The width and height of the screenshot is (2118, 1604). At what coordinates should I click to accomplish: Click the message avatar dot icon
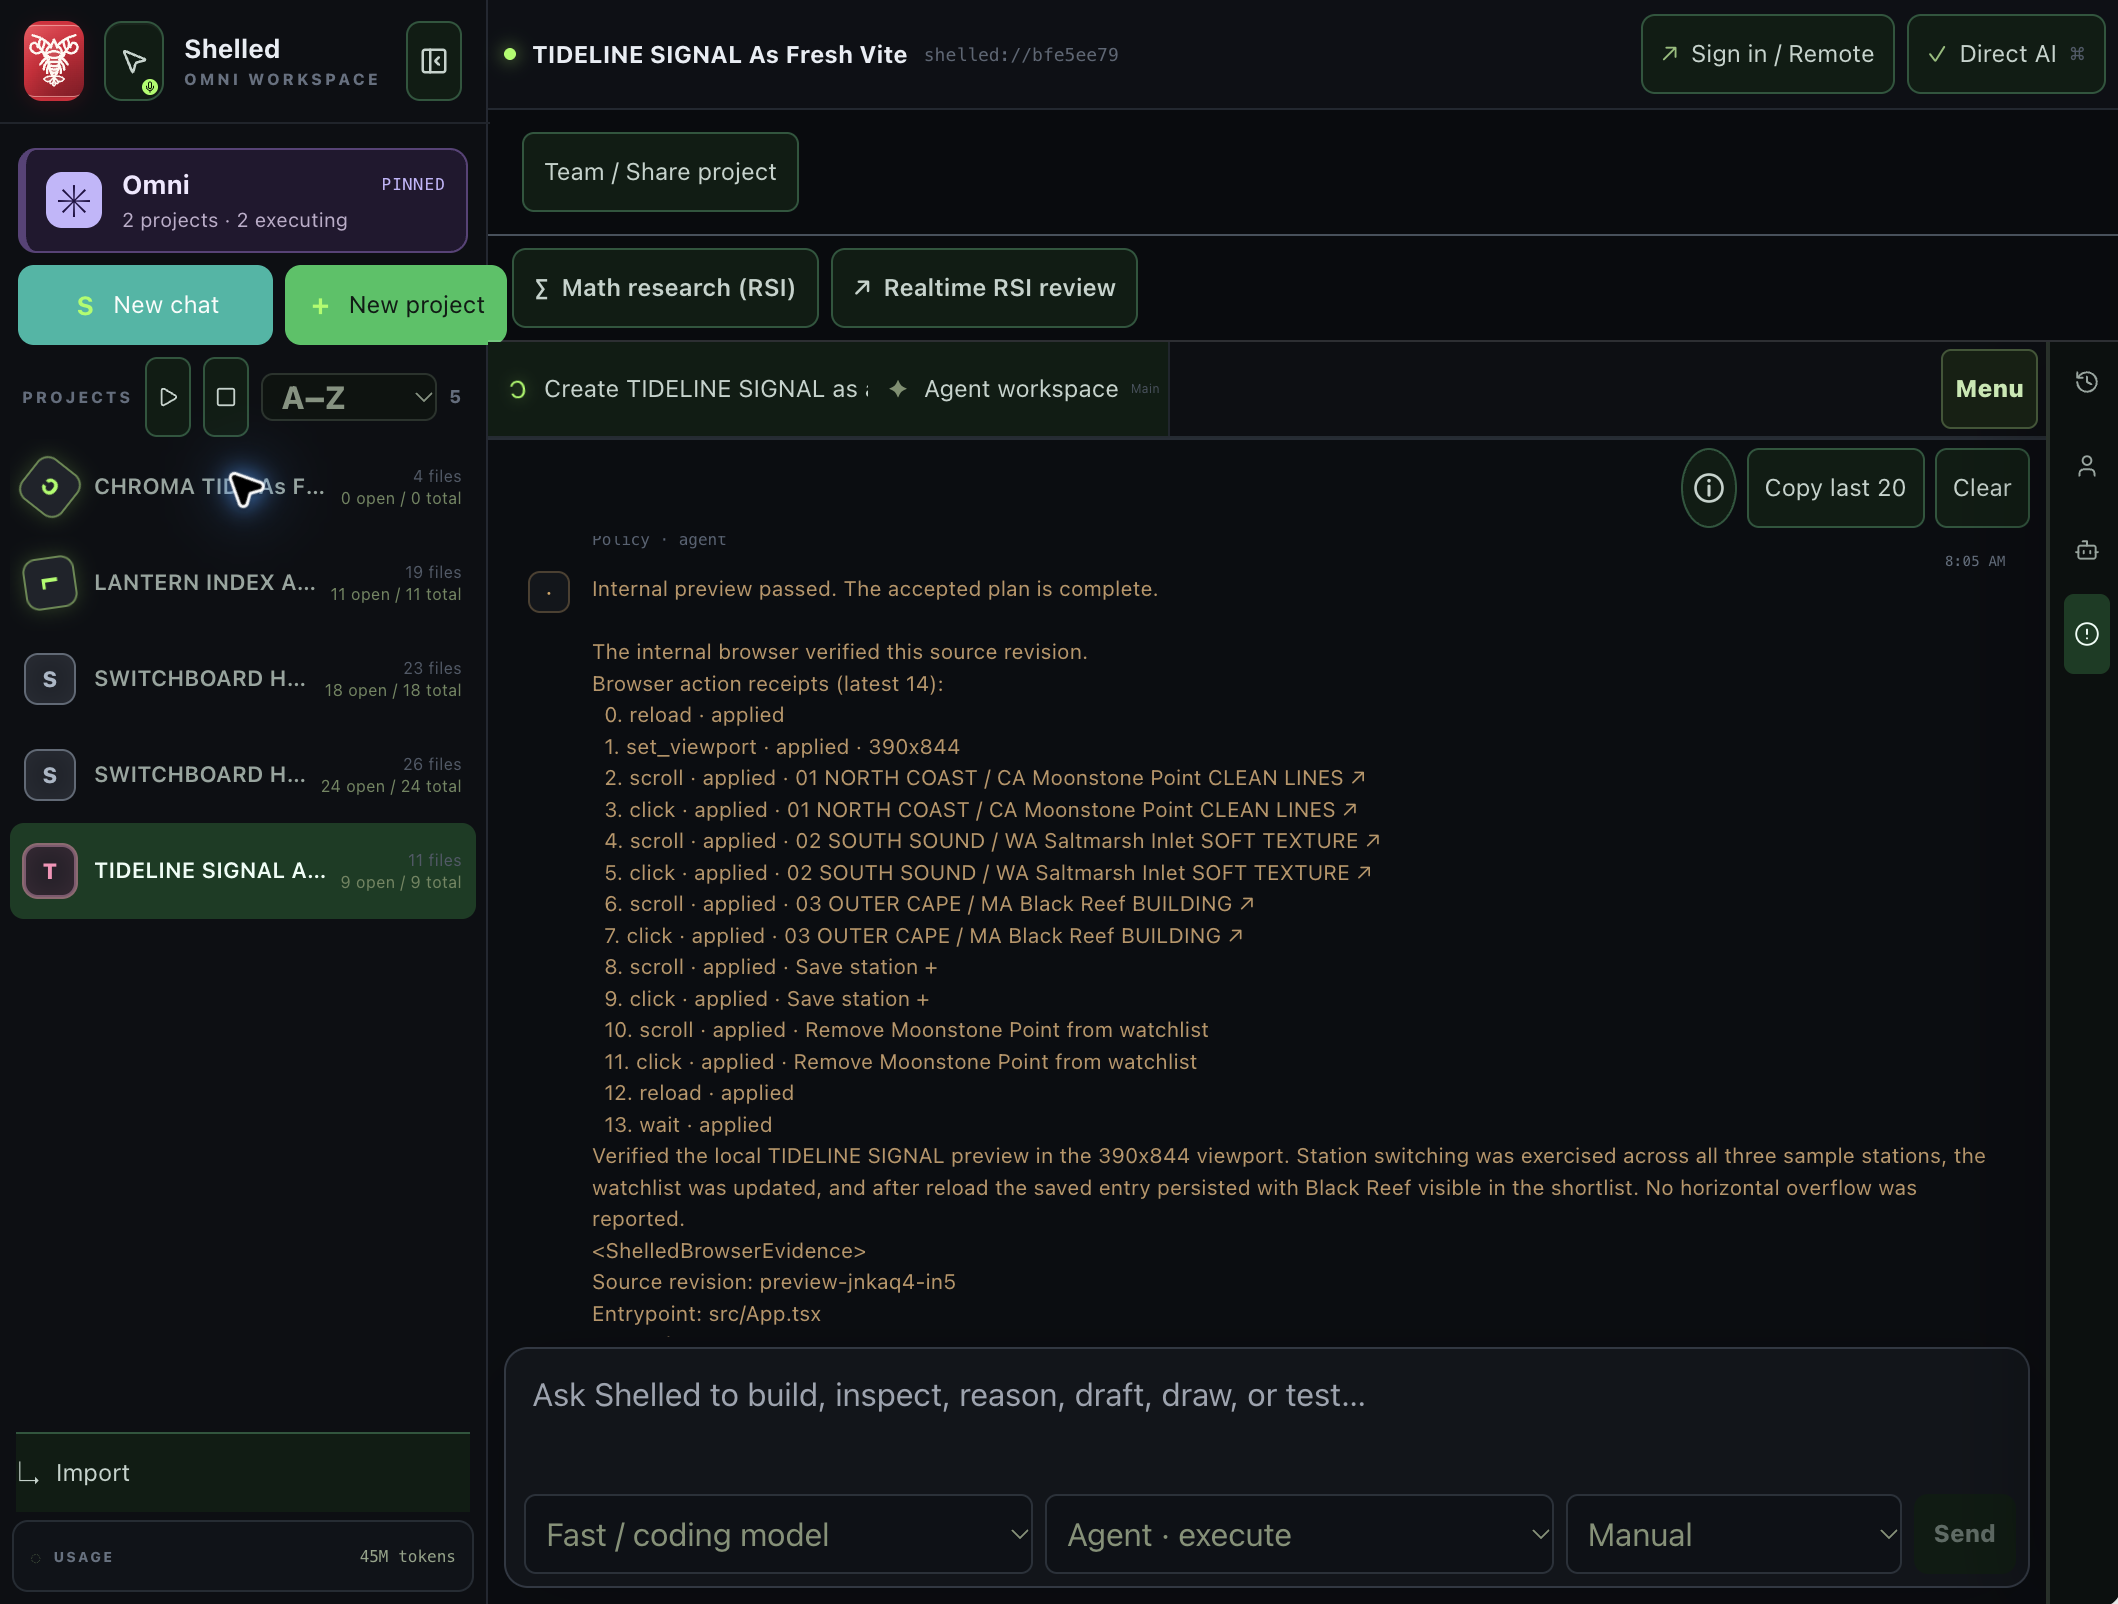[549, 592]
